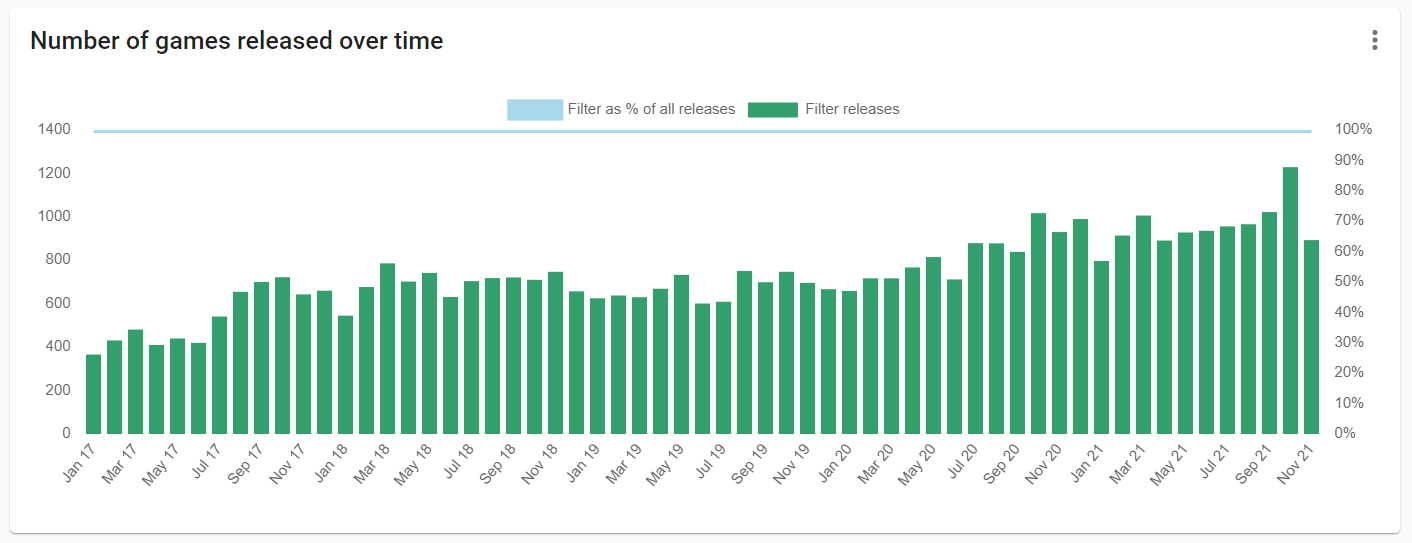Viewport: 1412px width, 543px height.
Task: Toggle 'Filter releases' legend series
Action: [x=823, y=109]
